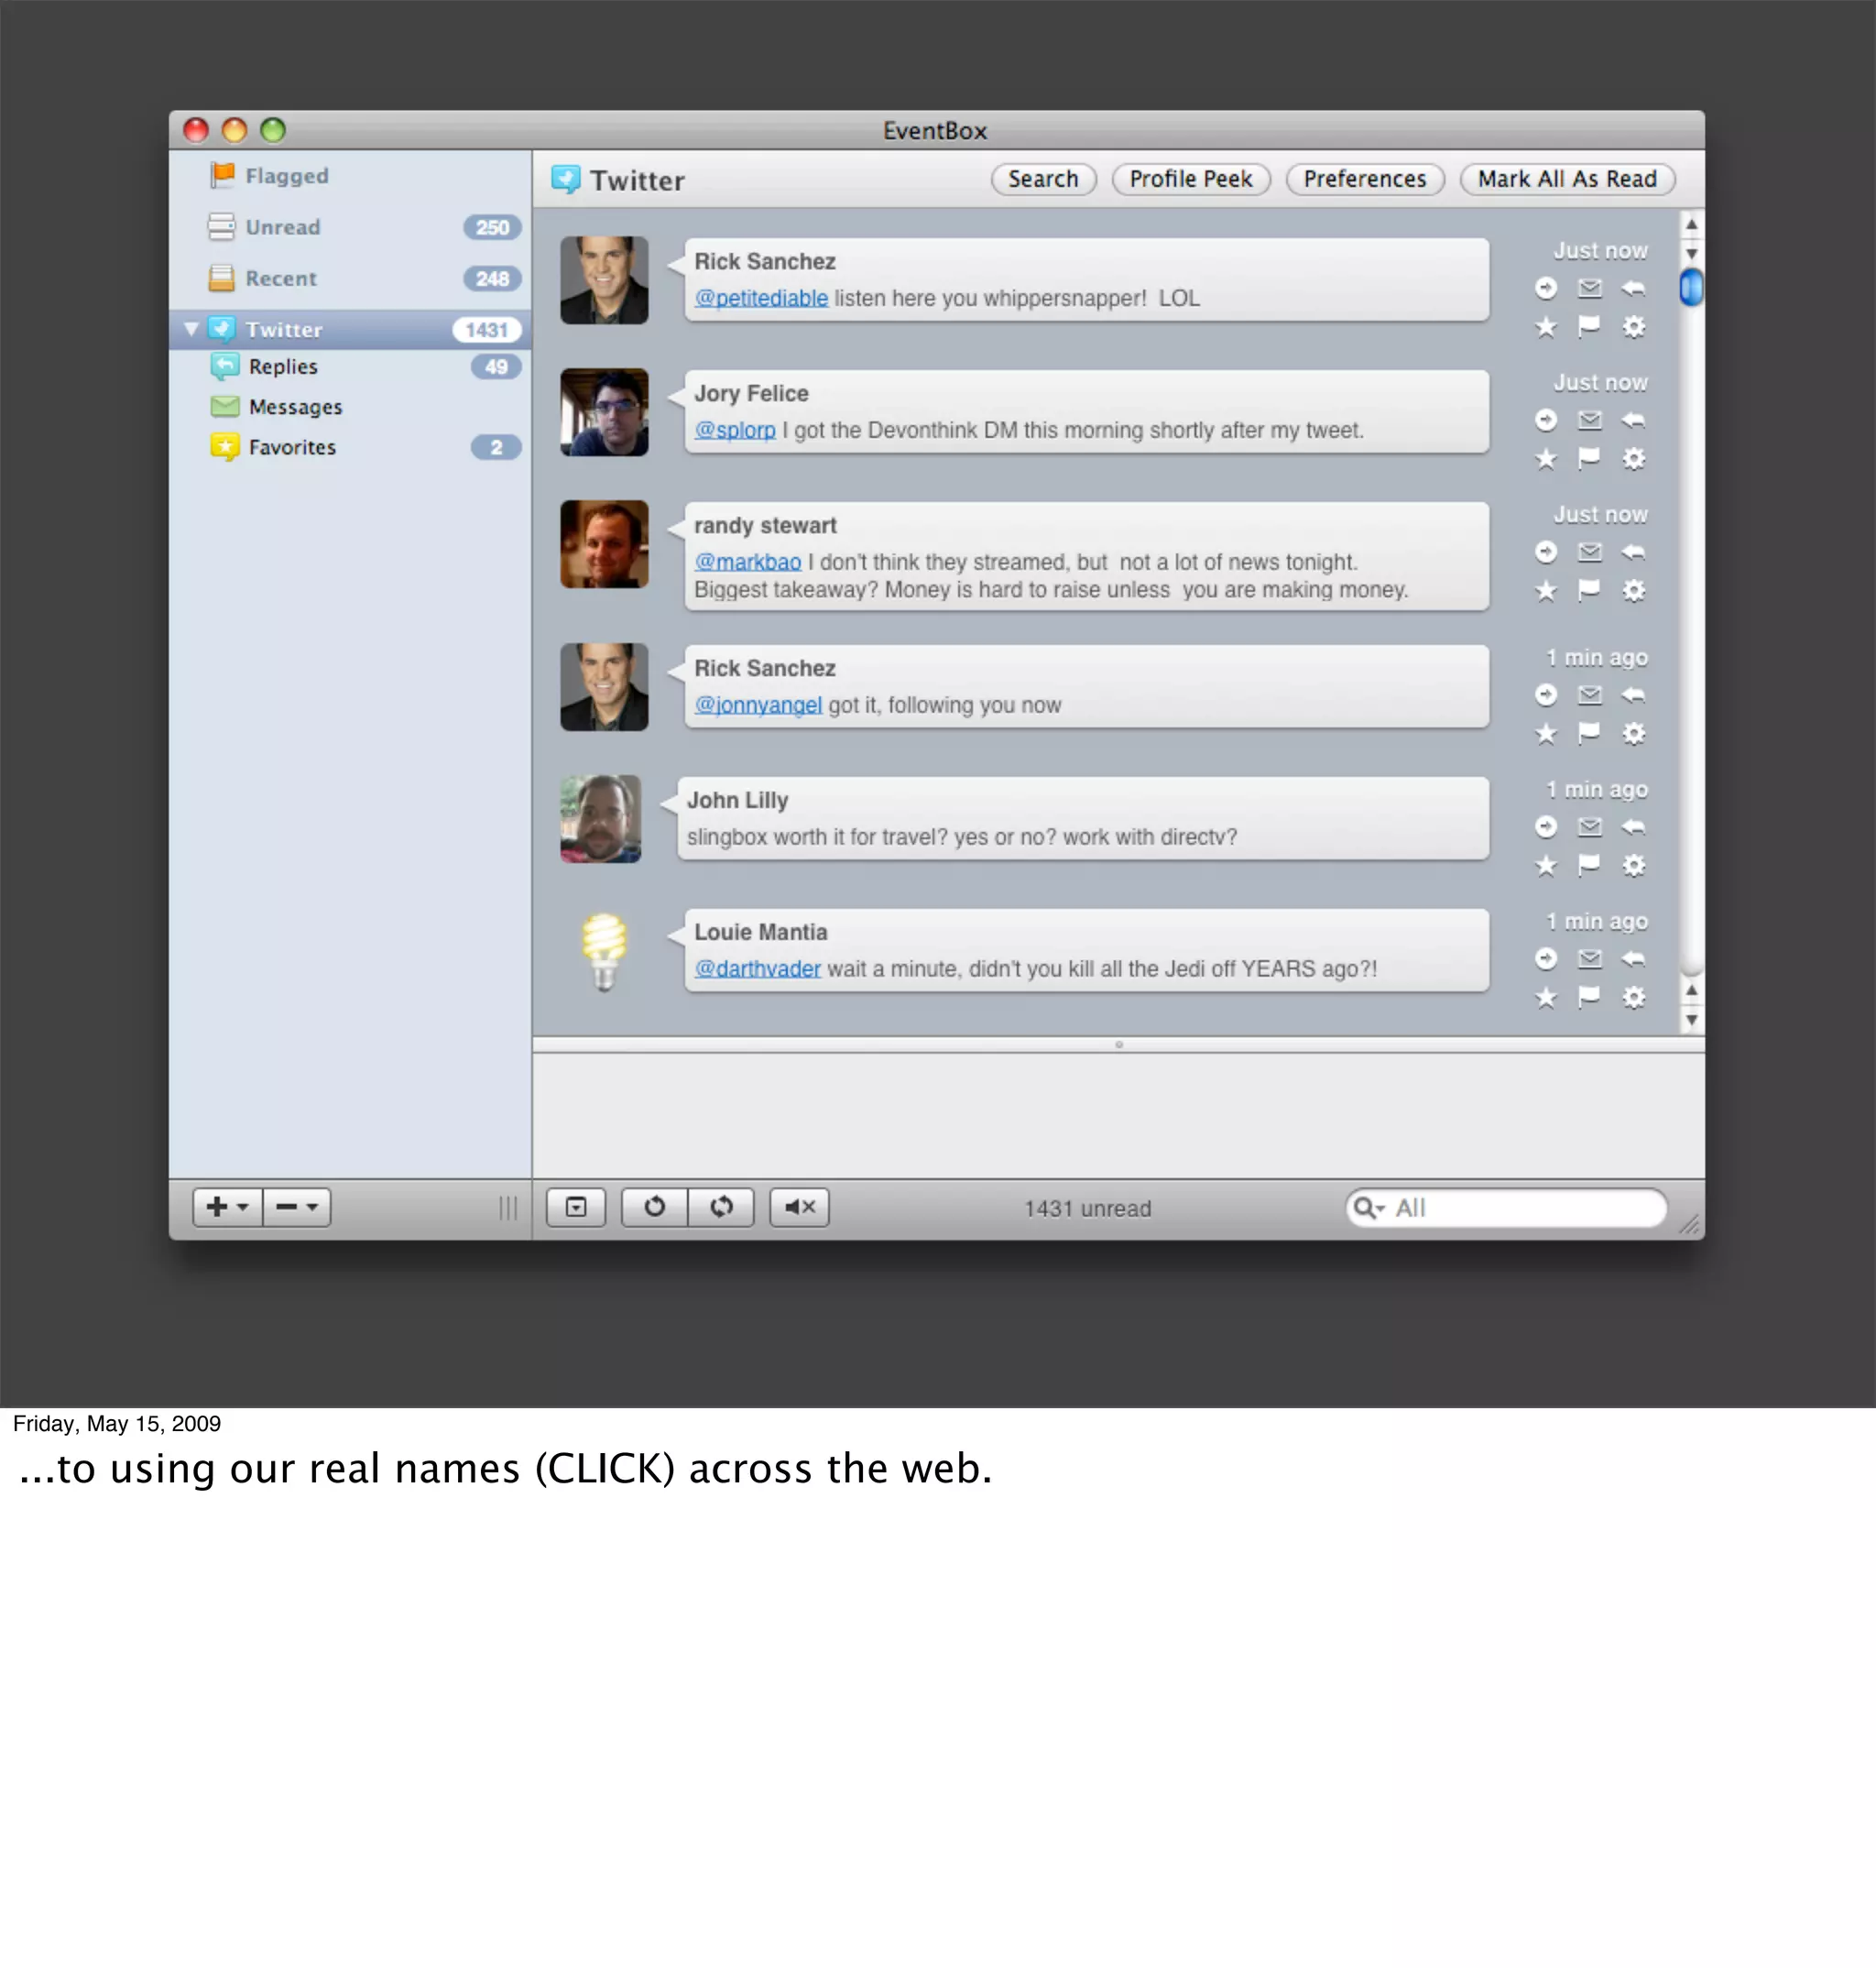The image size is (1876, 1968).
Task: Collapse the Twitter sidebar disclosure triangle
Action: 191,329
